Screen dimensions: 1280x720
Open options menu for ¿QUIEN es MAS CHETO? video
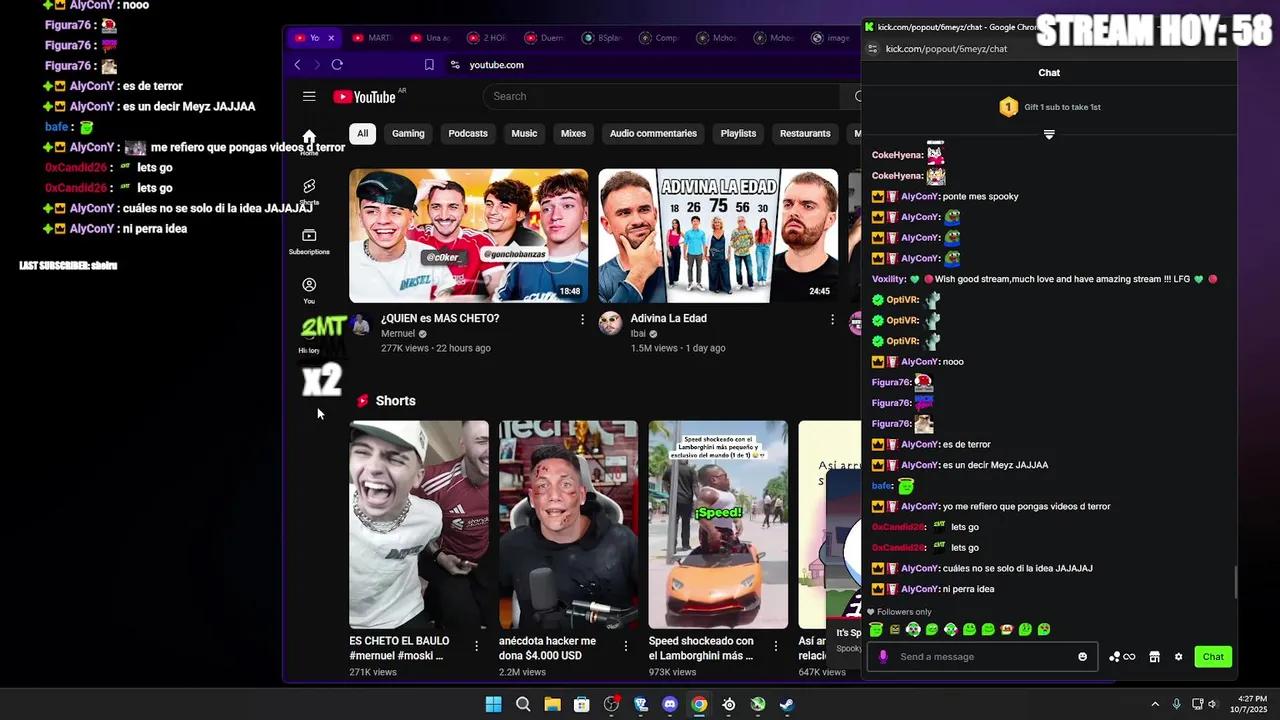coord(583,319)
